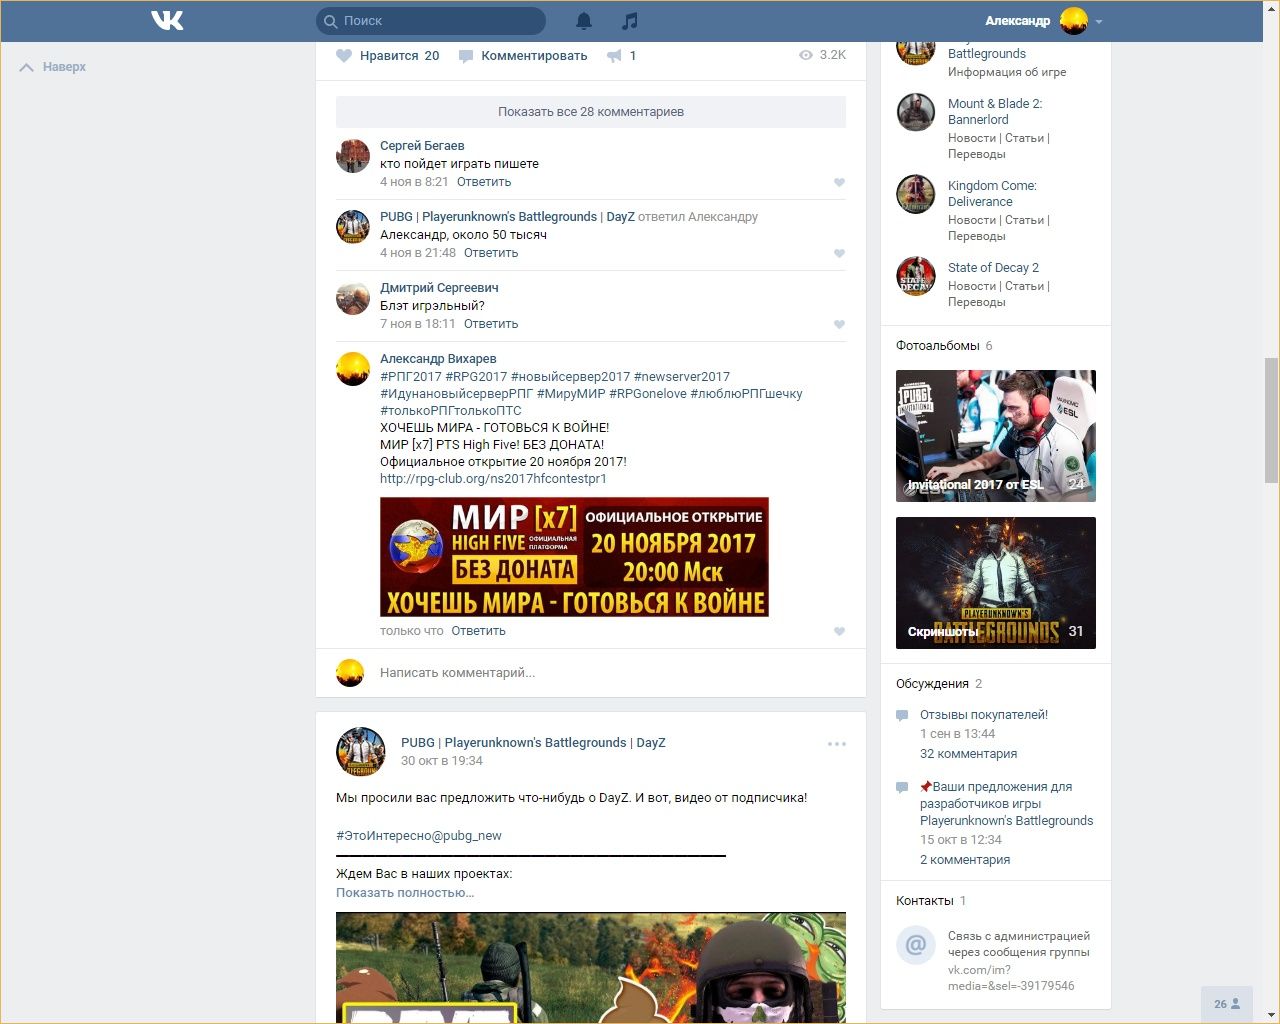Image resolution: width=1280 pixels, height=1024 pixels.
Task: Like the post via heart Нравится 20
Action: click(388, 56)
